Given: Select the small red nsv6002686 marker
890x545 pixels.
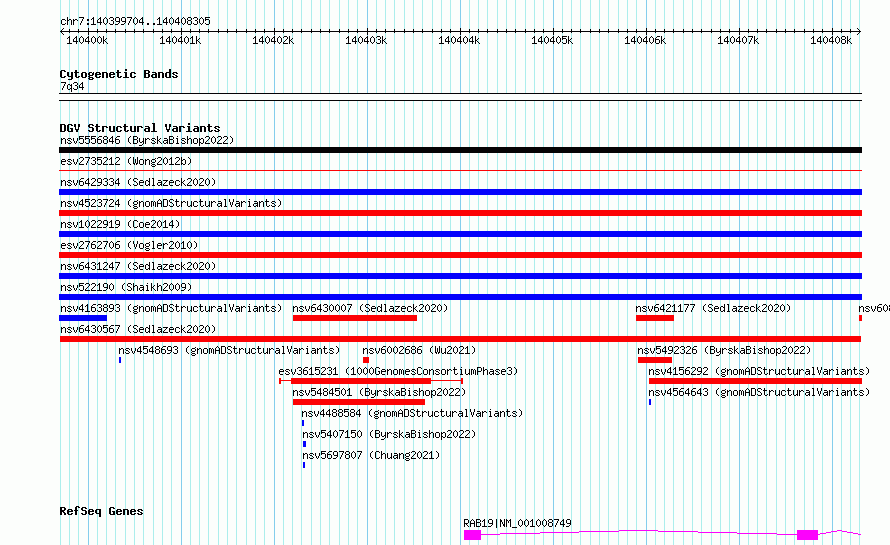Looking at the screenshot, I should (366, 360).
